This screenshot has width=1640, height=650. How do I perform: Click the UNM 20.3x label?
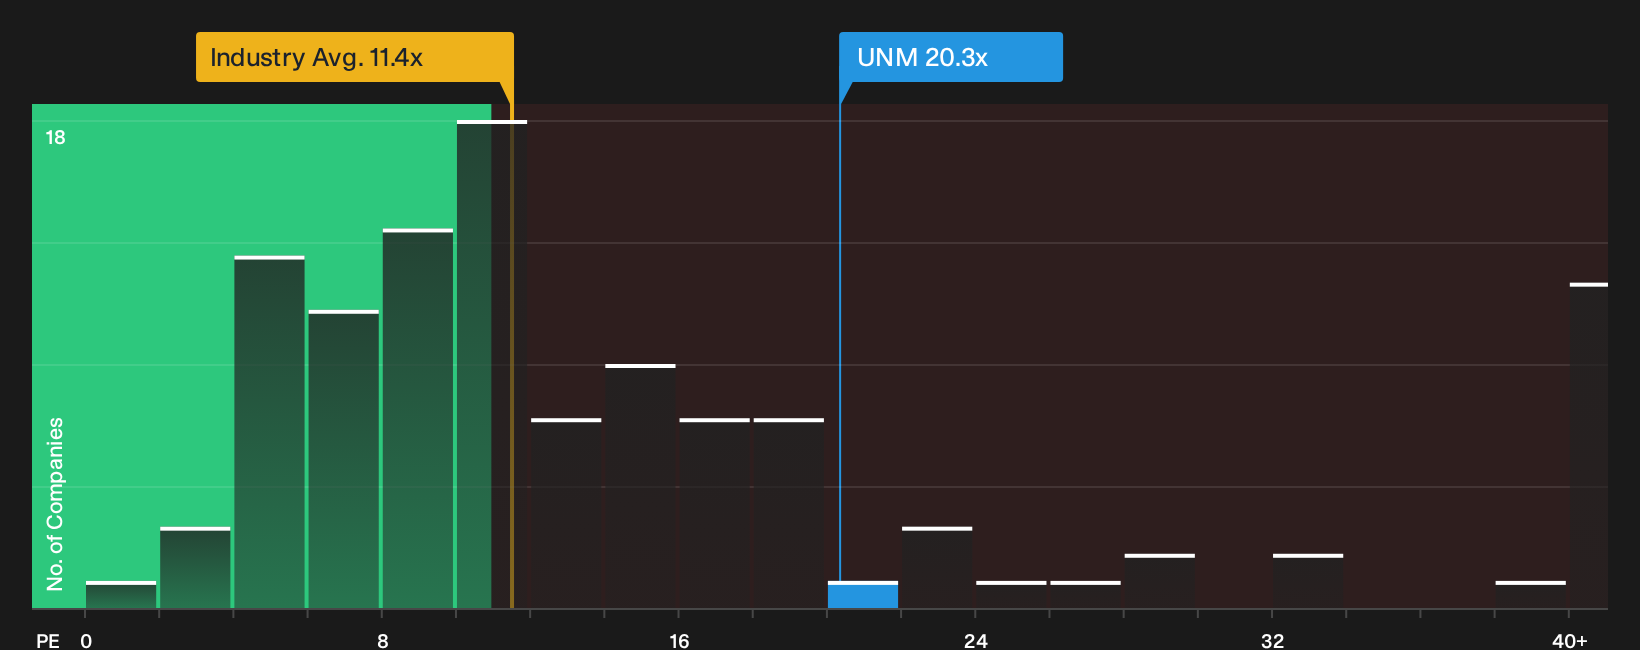[x=951, y=57]
